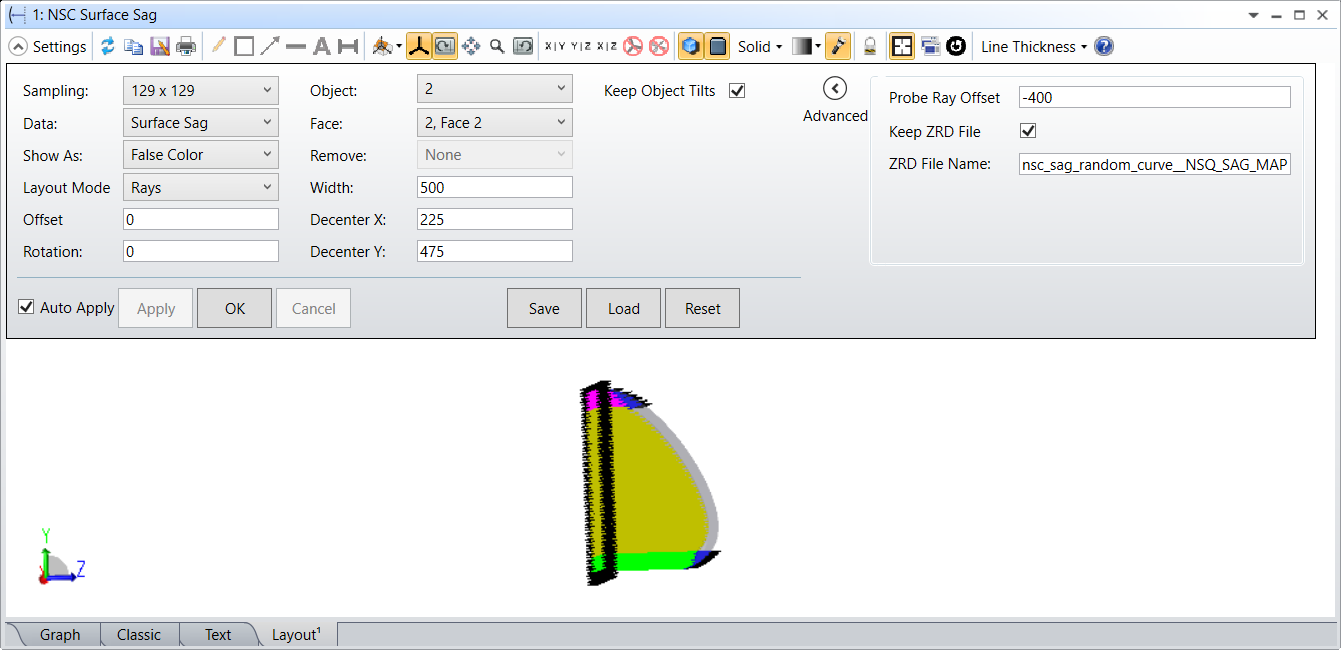Screen dimensions: 1341x650
Task: Switch to the Text tab
Action: (x=218, y=635)
